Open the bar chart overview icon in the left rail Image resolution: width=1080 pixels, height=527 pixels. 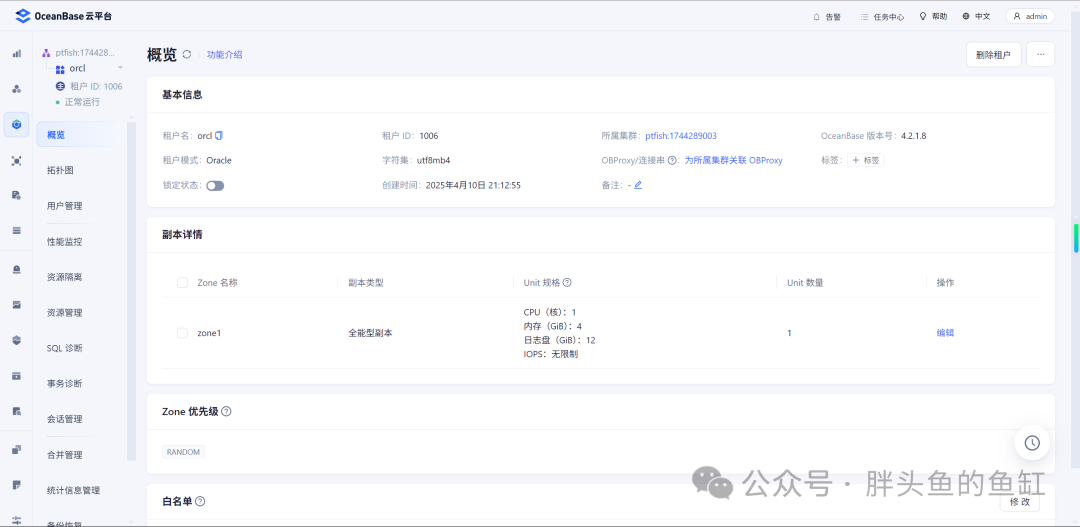point(17,53)
